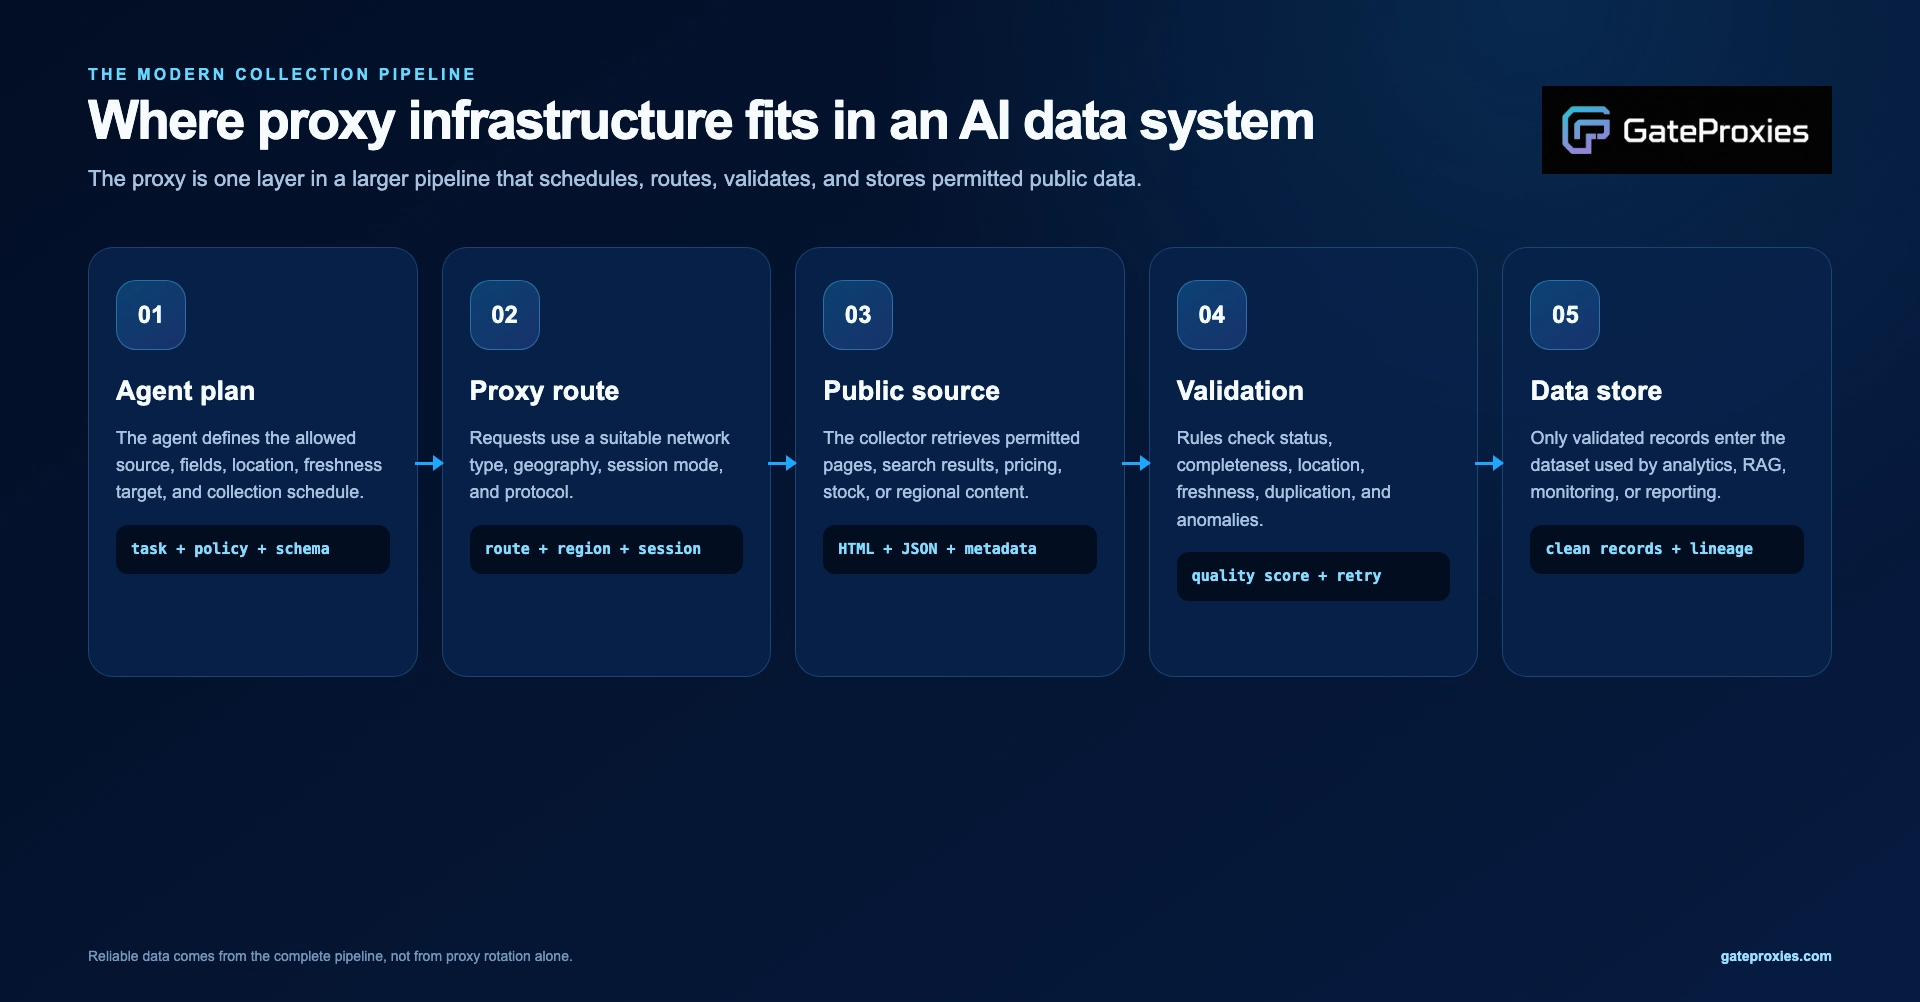Click the description "The collector retrieves permitted pages"
Viewport: 1920px width, 1002px height.
[x=951, y=465]
